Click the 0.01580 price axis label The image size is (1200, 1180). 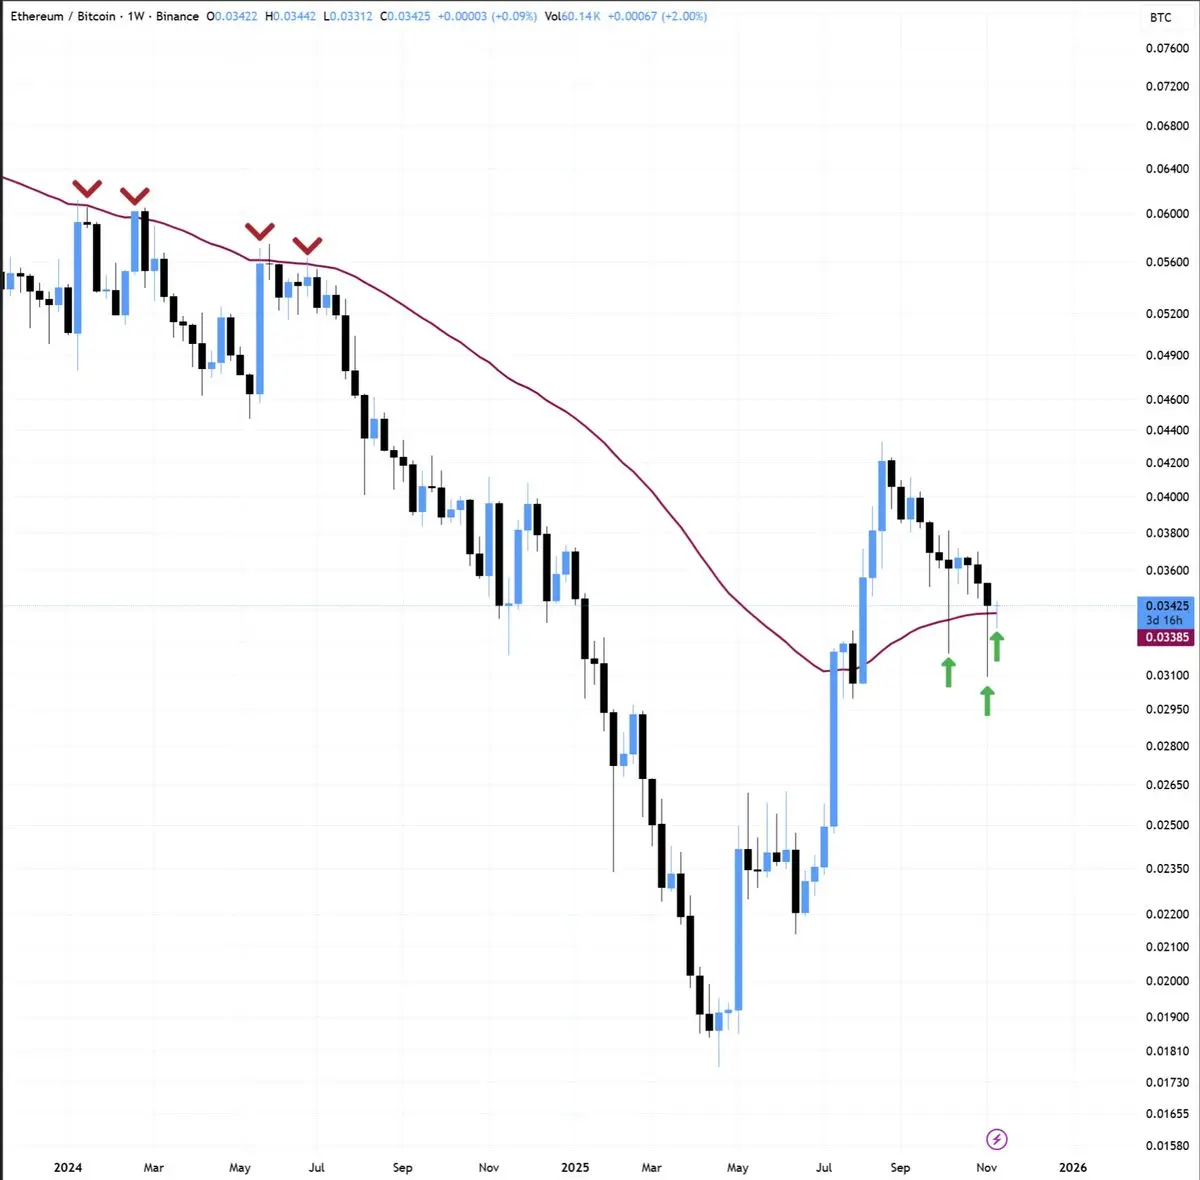[1167, 1146]
